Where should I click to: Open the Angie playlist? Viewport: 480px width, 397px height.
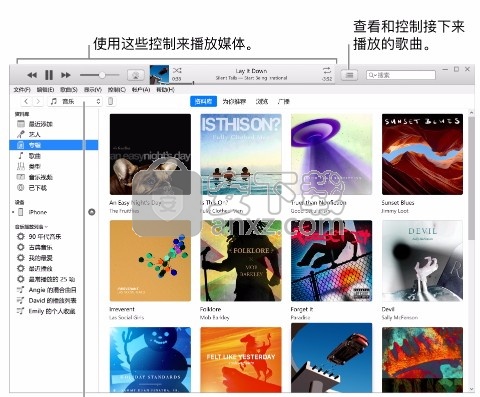point(53,290)
